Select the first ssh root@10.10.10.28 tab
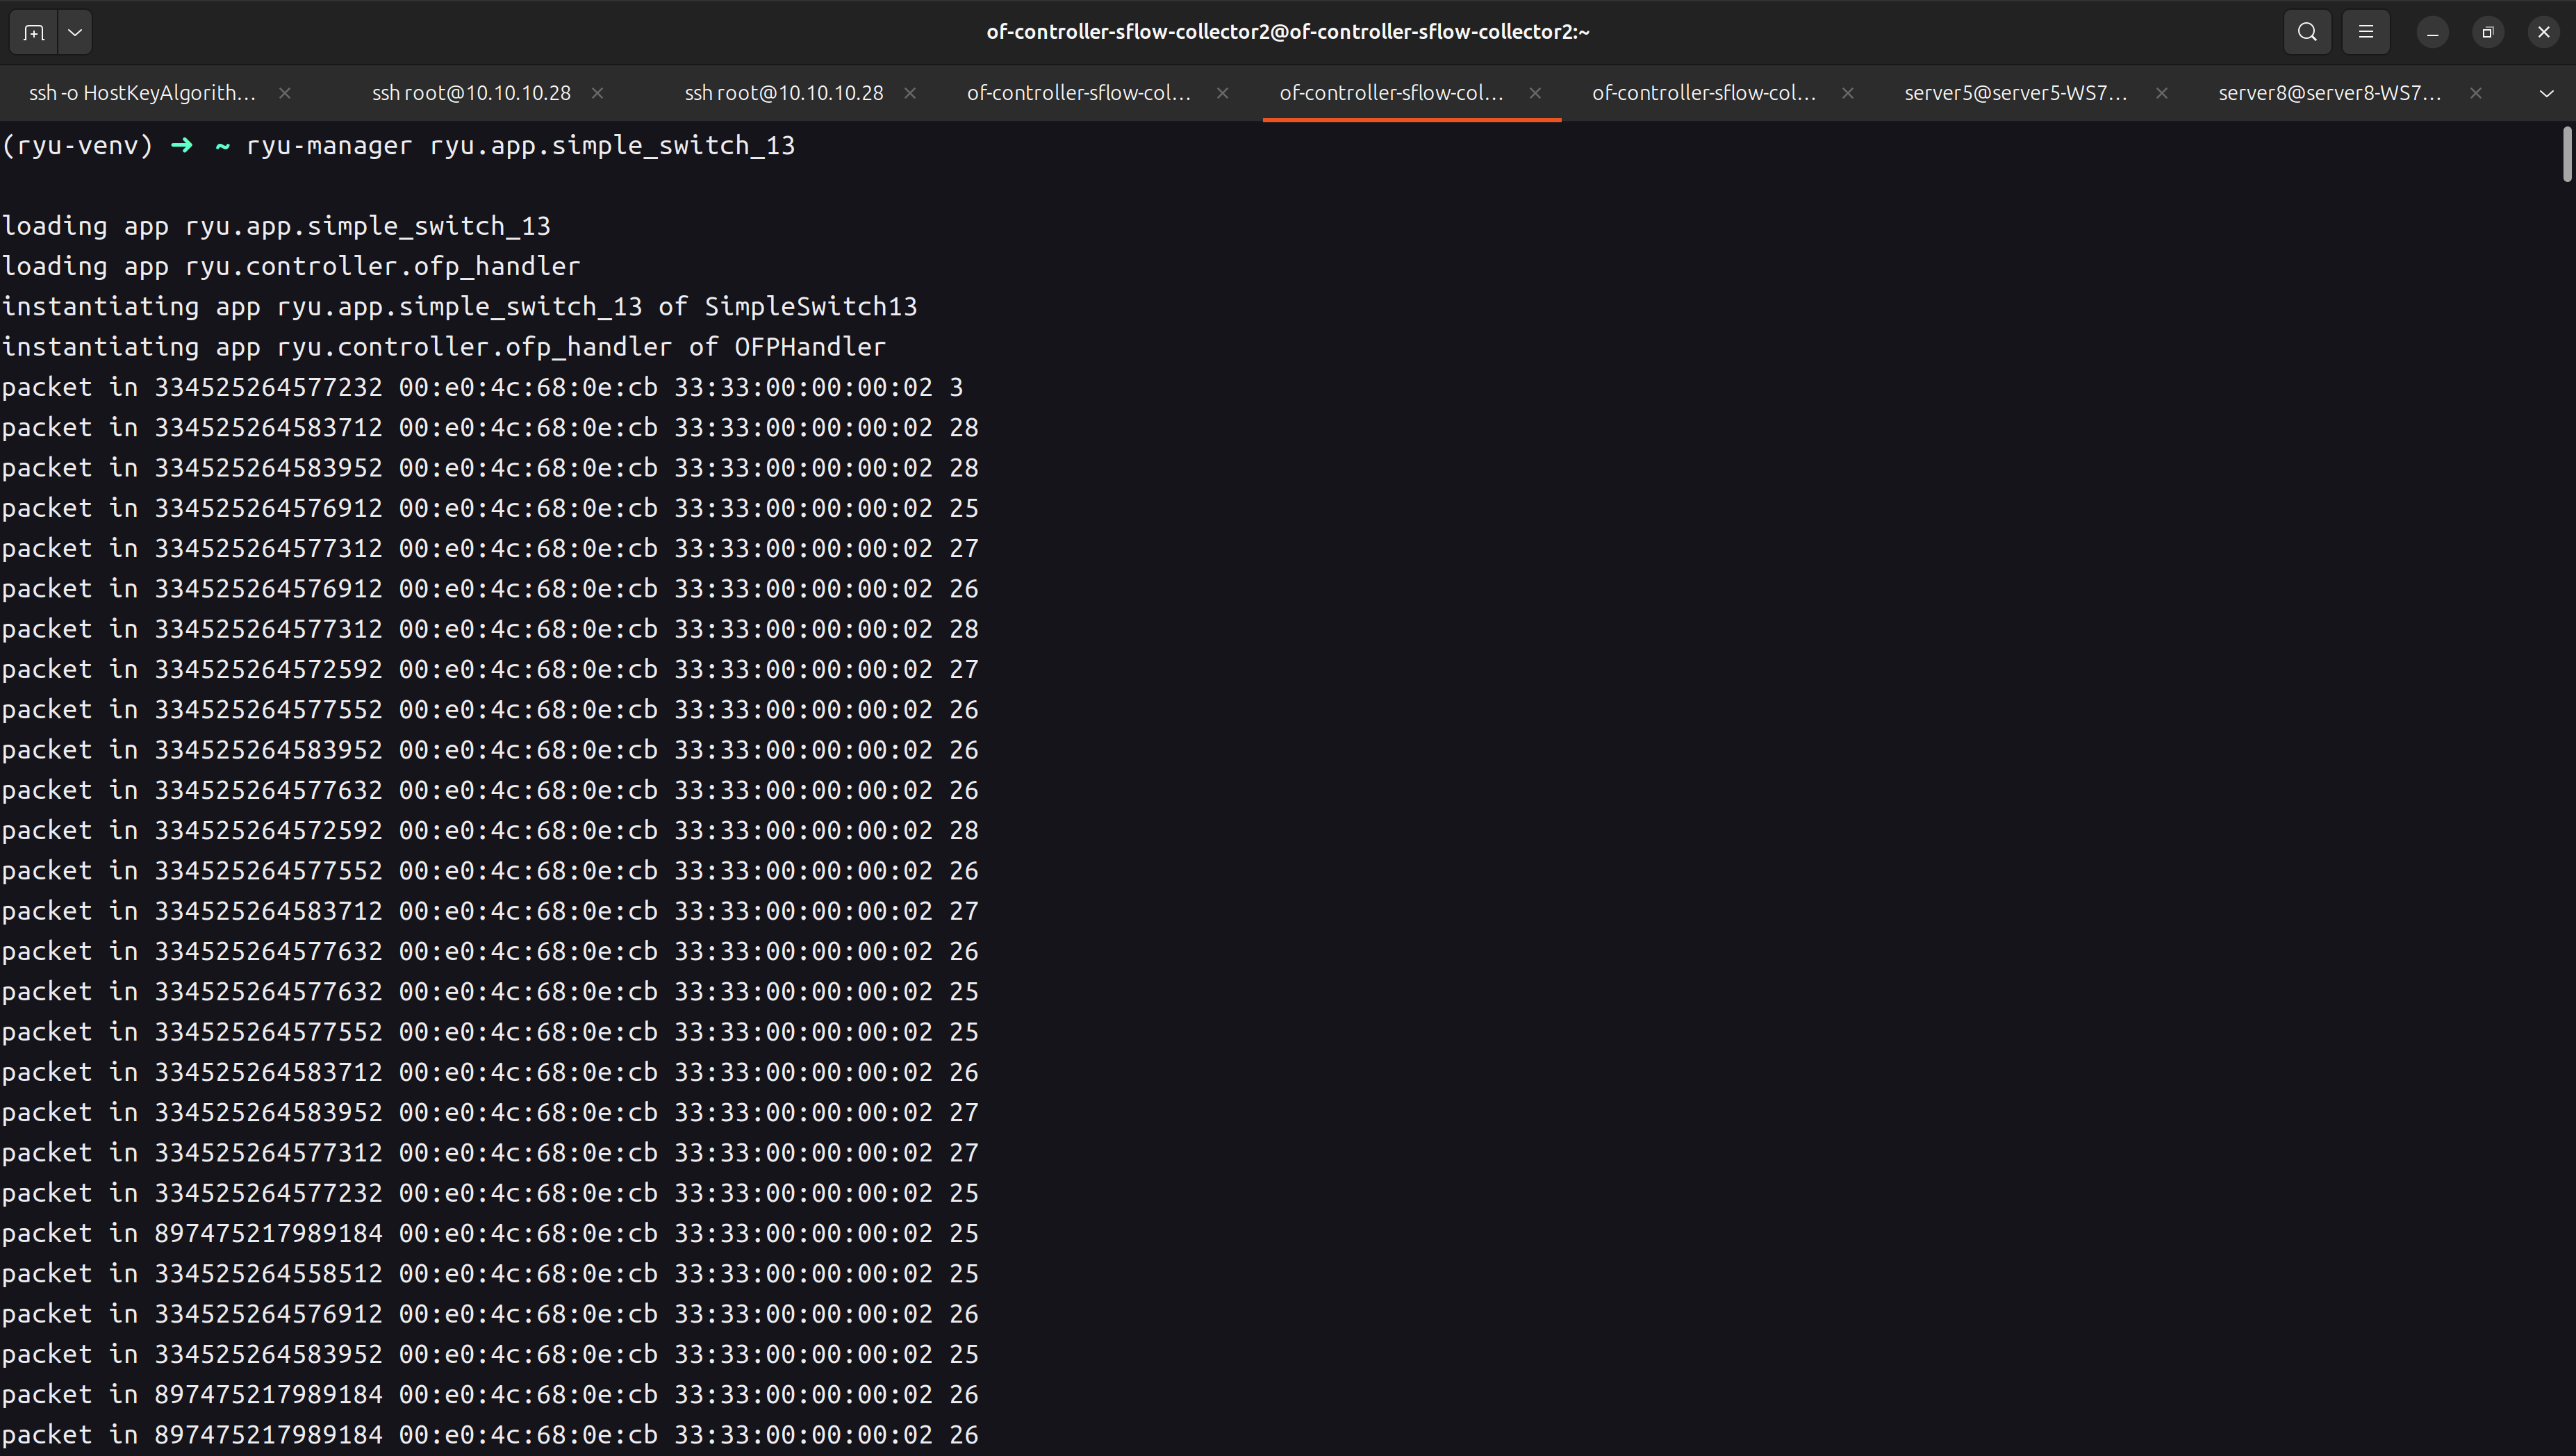The image size is (2576, 1456). [x=471, y=93]
